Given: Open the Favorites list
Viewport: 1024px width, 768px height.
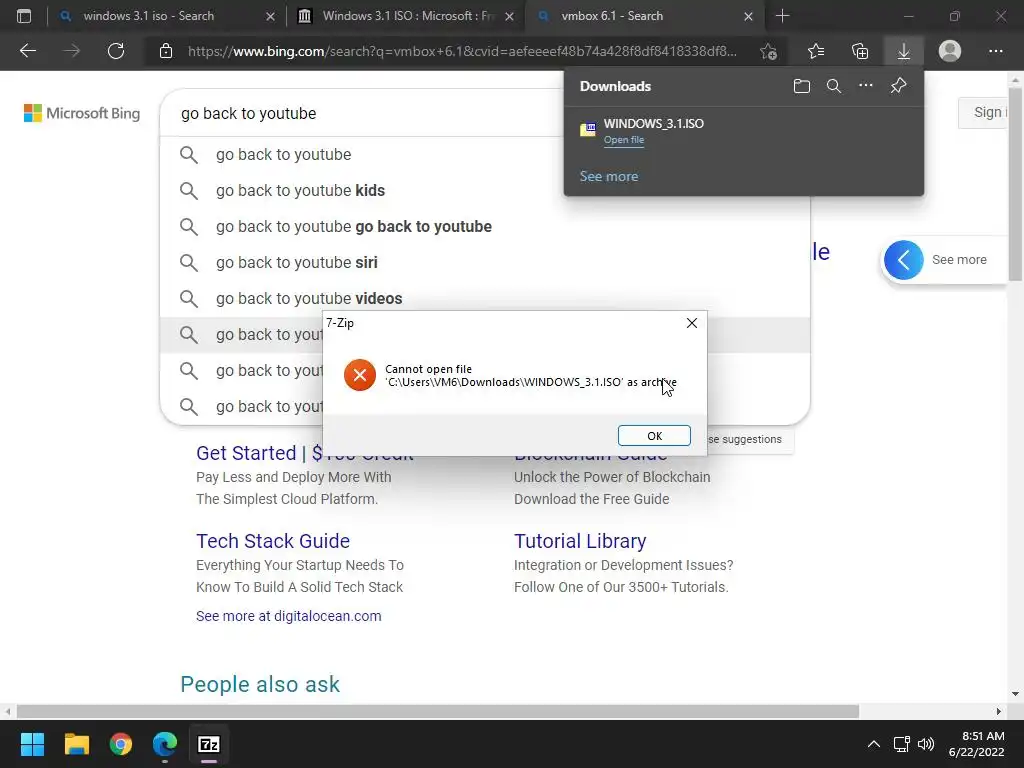Looking at the screenshot, I should 816,51.
